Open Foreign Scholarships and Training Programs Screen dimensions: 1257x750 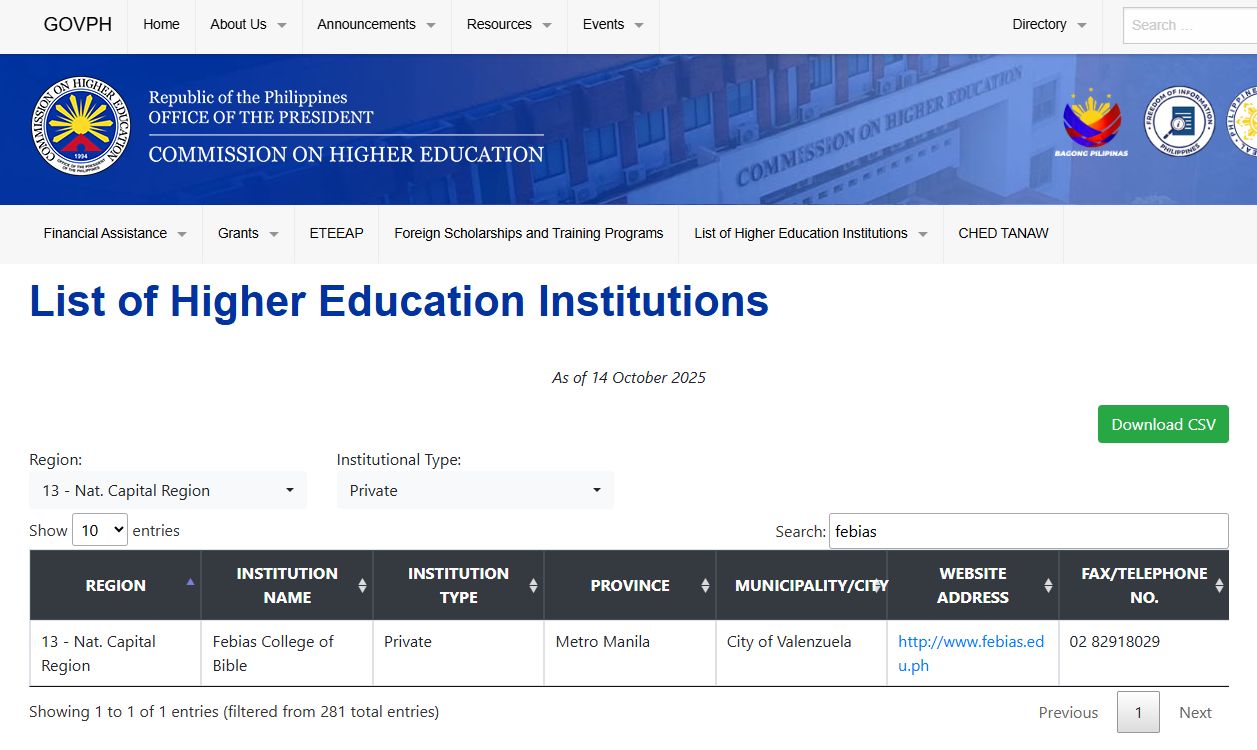pos(529,233)
